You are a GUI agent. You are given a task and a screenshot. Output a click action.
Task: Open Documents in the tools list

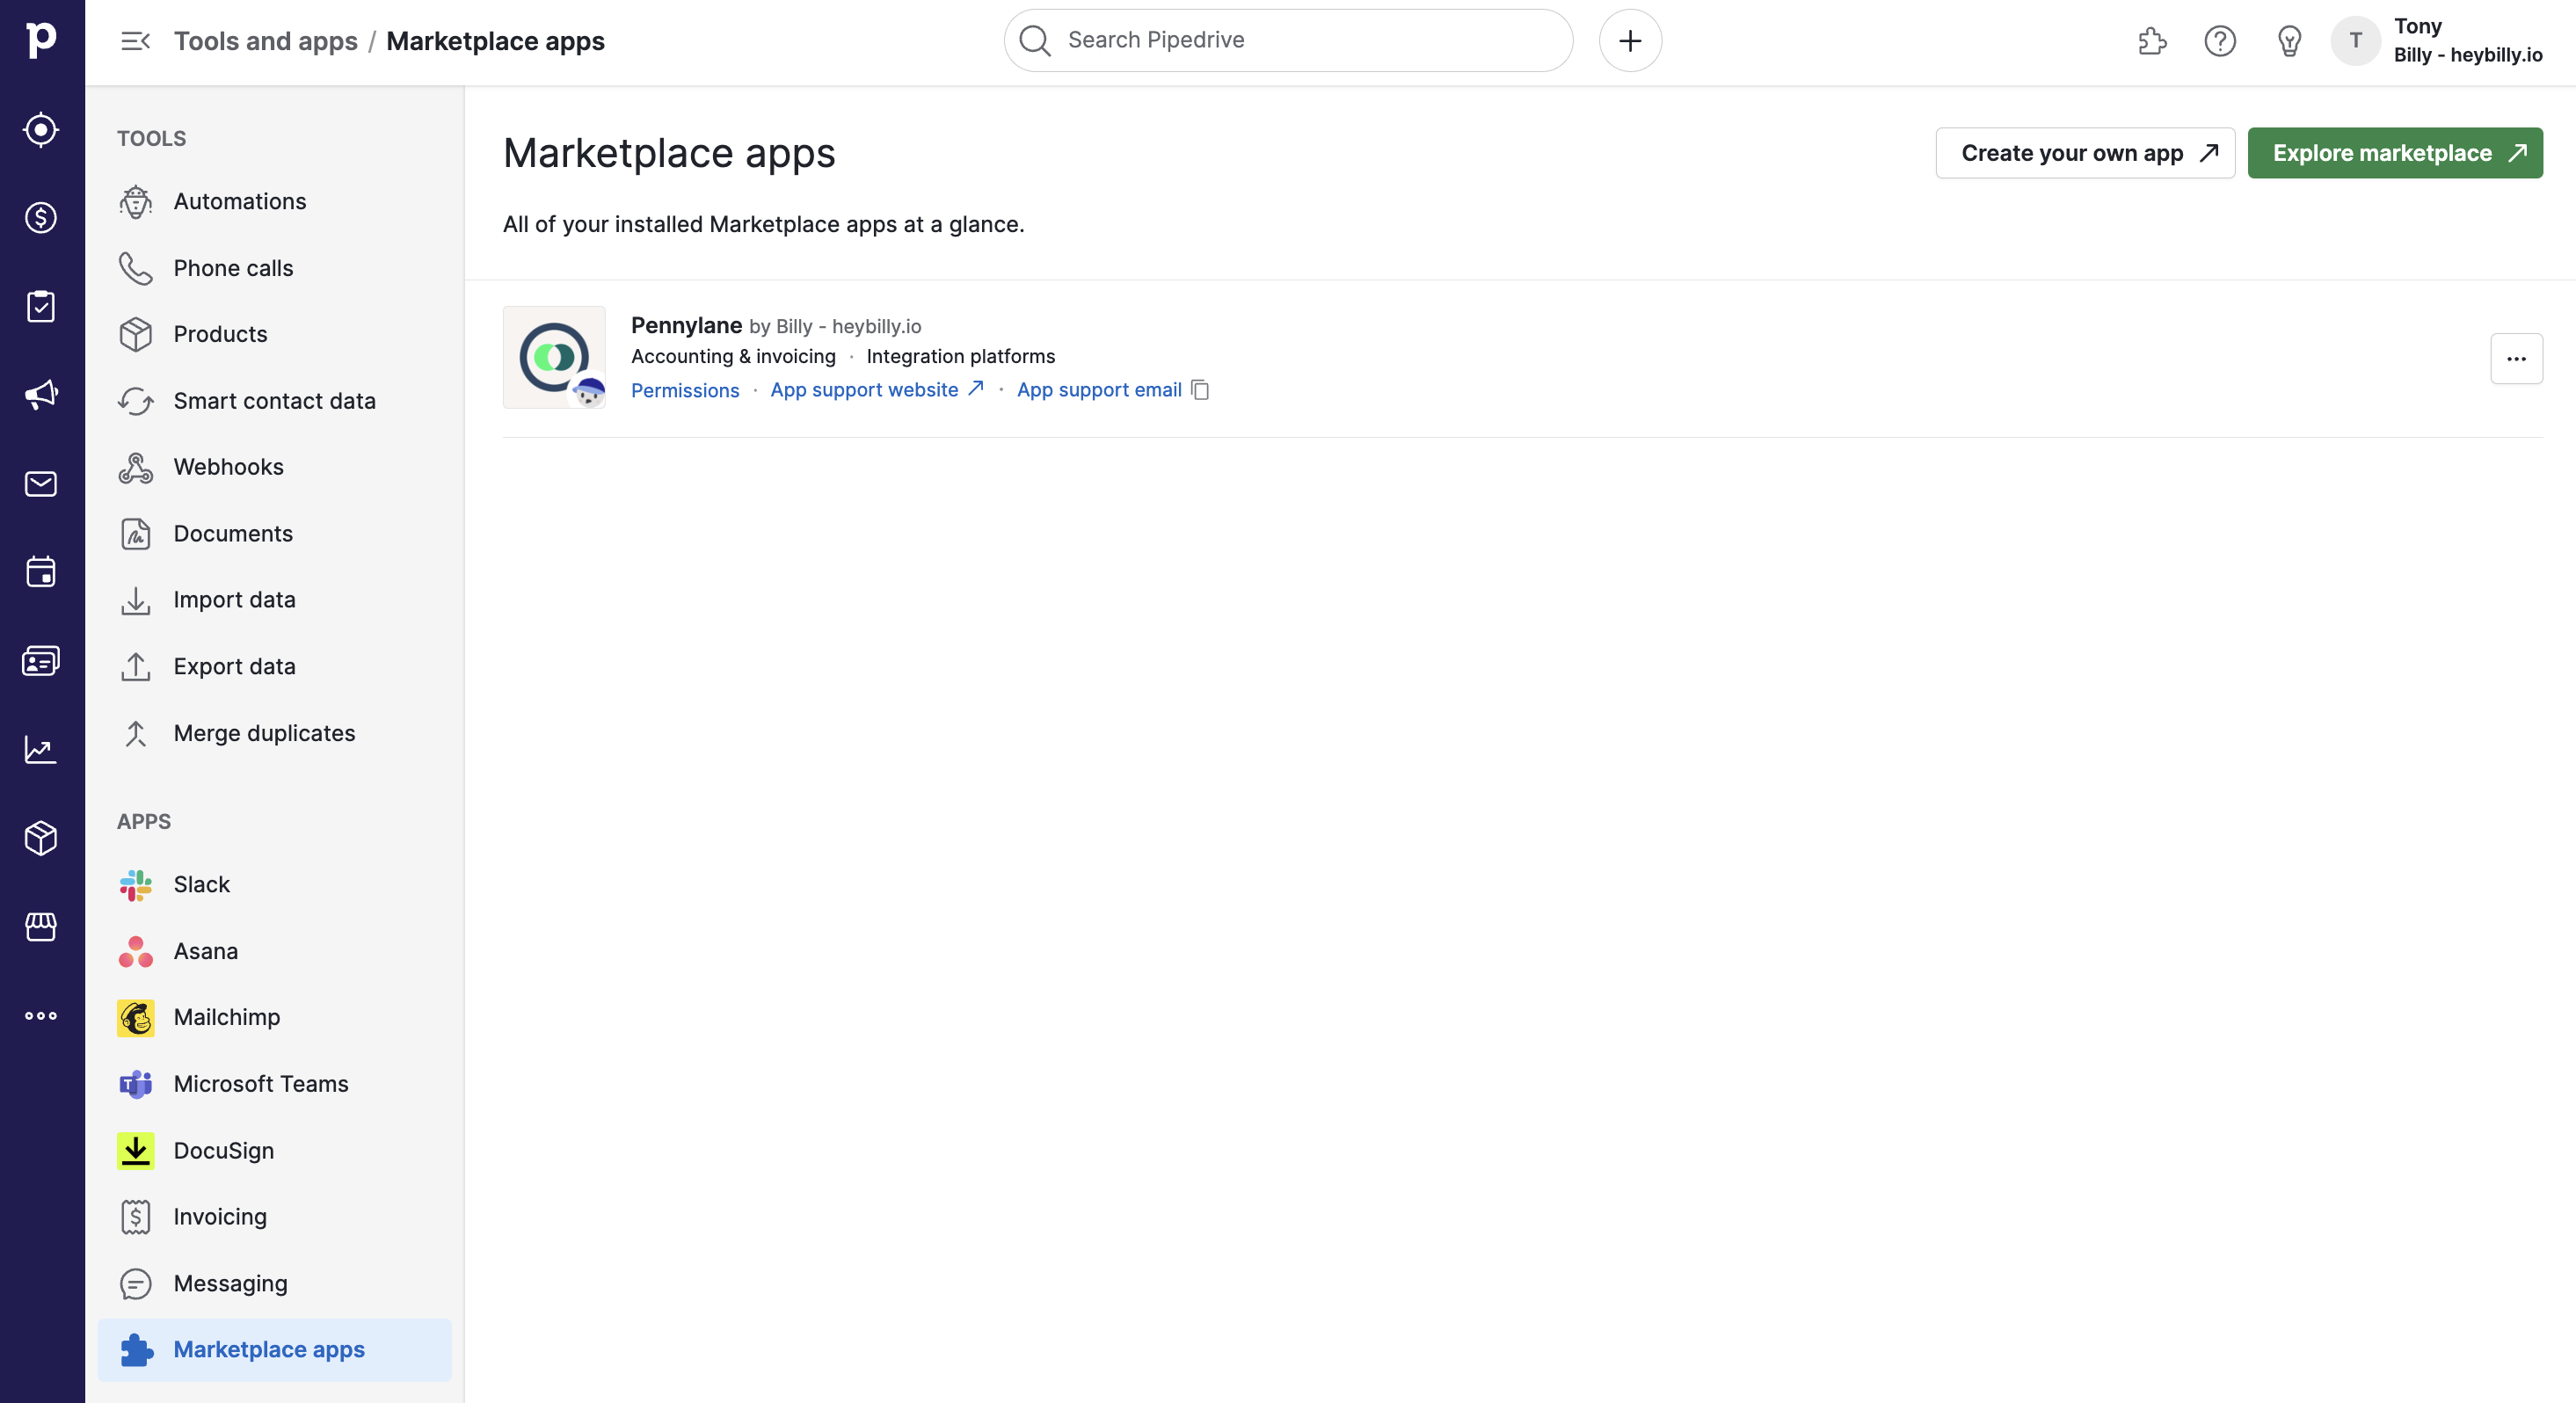(274, 534)
